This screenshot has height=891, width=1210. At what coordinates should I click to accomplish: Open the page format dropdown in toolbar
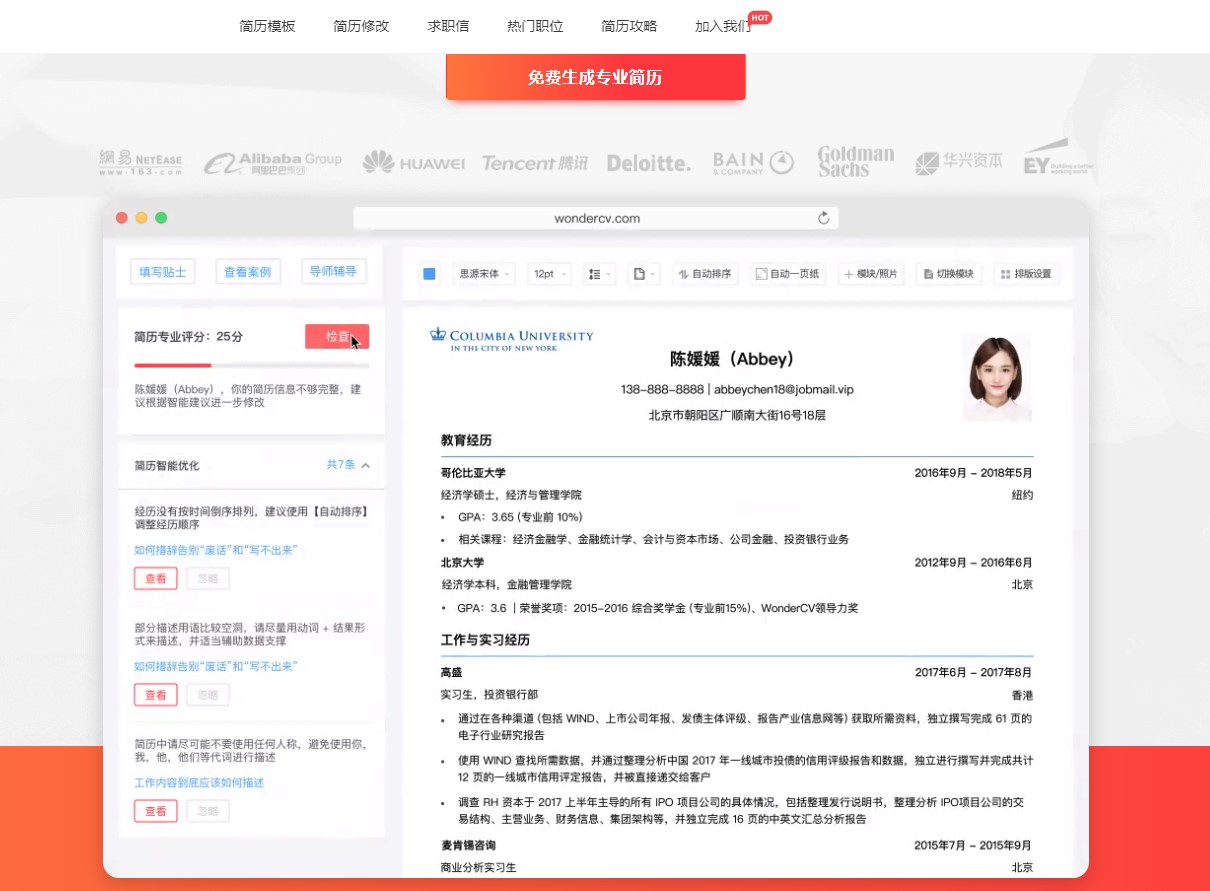pos(640,273)
